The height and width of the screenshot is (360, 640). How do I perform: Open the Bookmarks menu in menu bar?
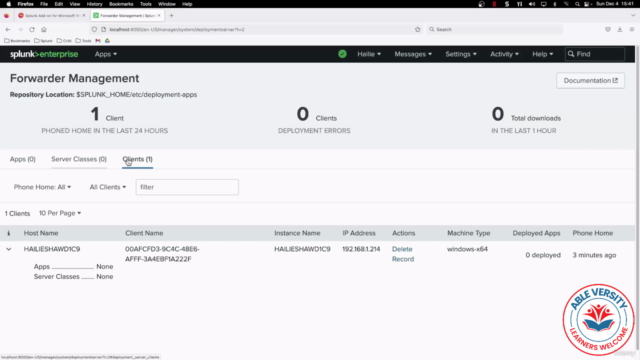pos(121,4)
